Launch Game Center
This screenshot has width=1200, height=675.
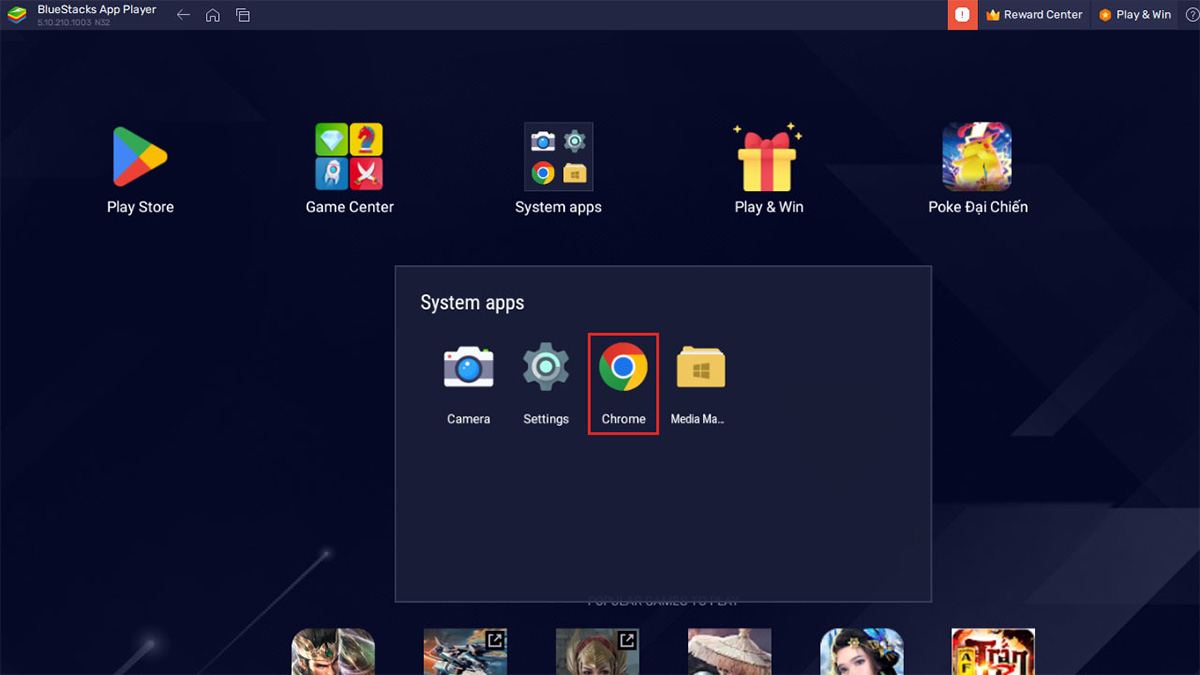click(349, 158)
